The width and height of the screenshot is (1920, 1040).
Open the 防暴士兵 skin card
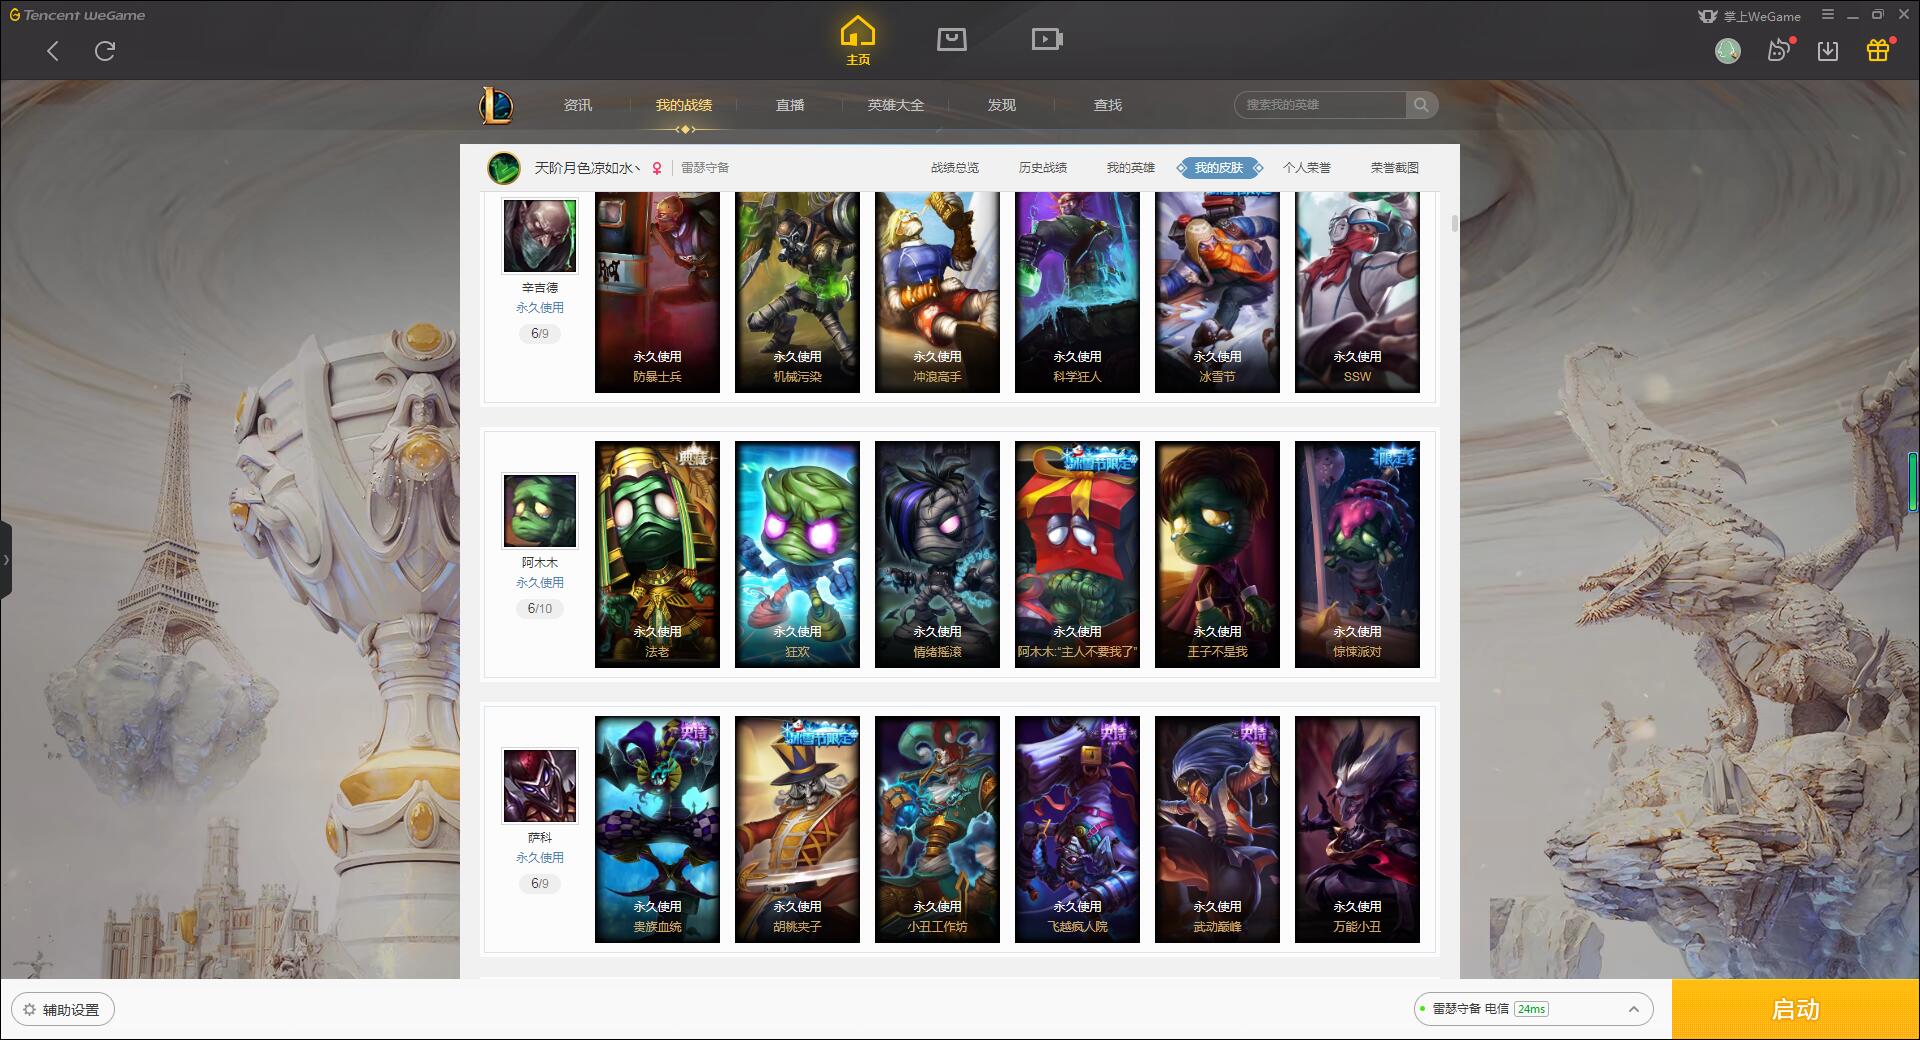[x=657, y=292]
